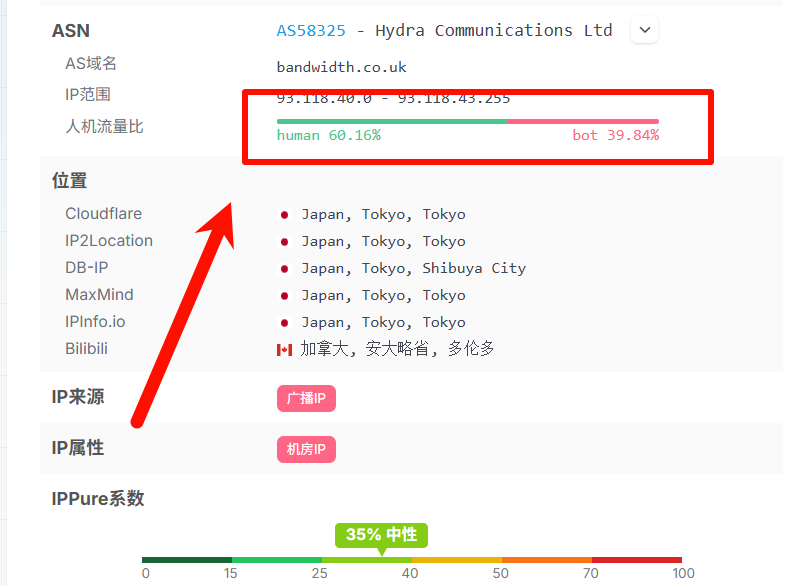Click the 35% 中性 score marker
The image size is (800, 586).
(381, 535)
